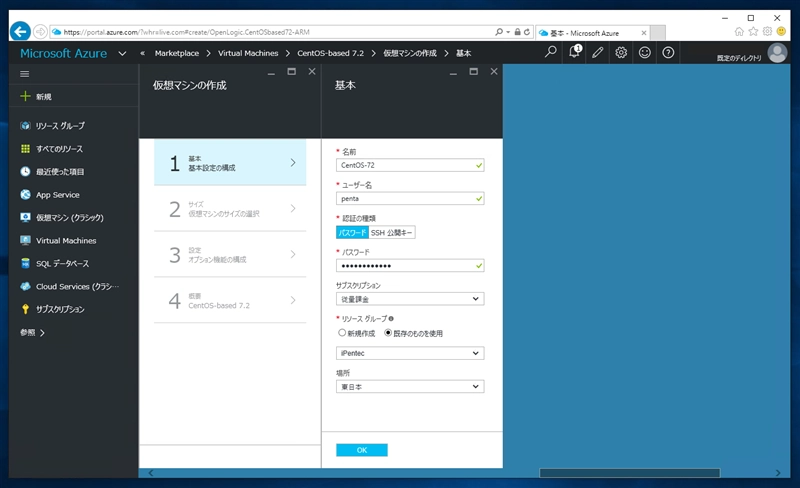Open browser tools gear icon
800x488 pixels.
(767, 32)
